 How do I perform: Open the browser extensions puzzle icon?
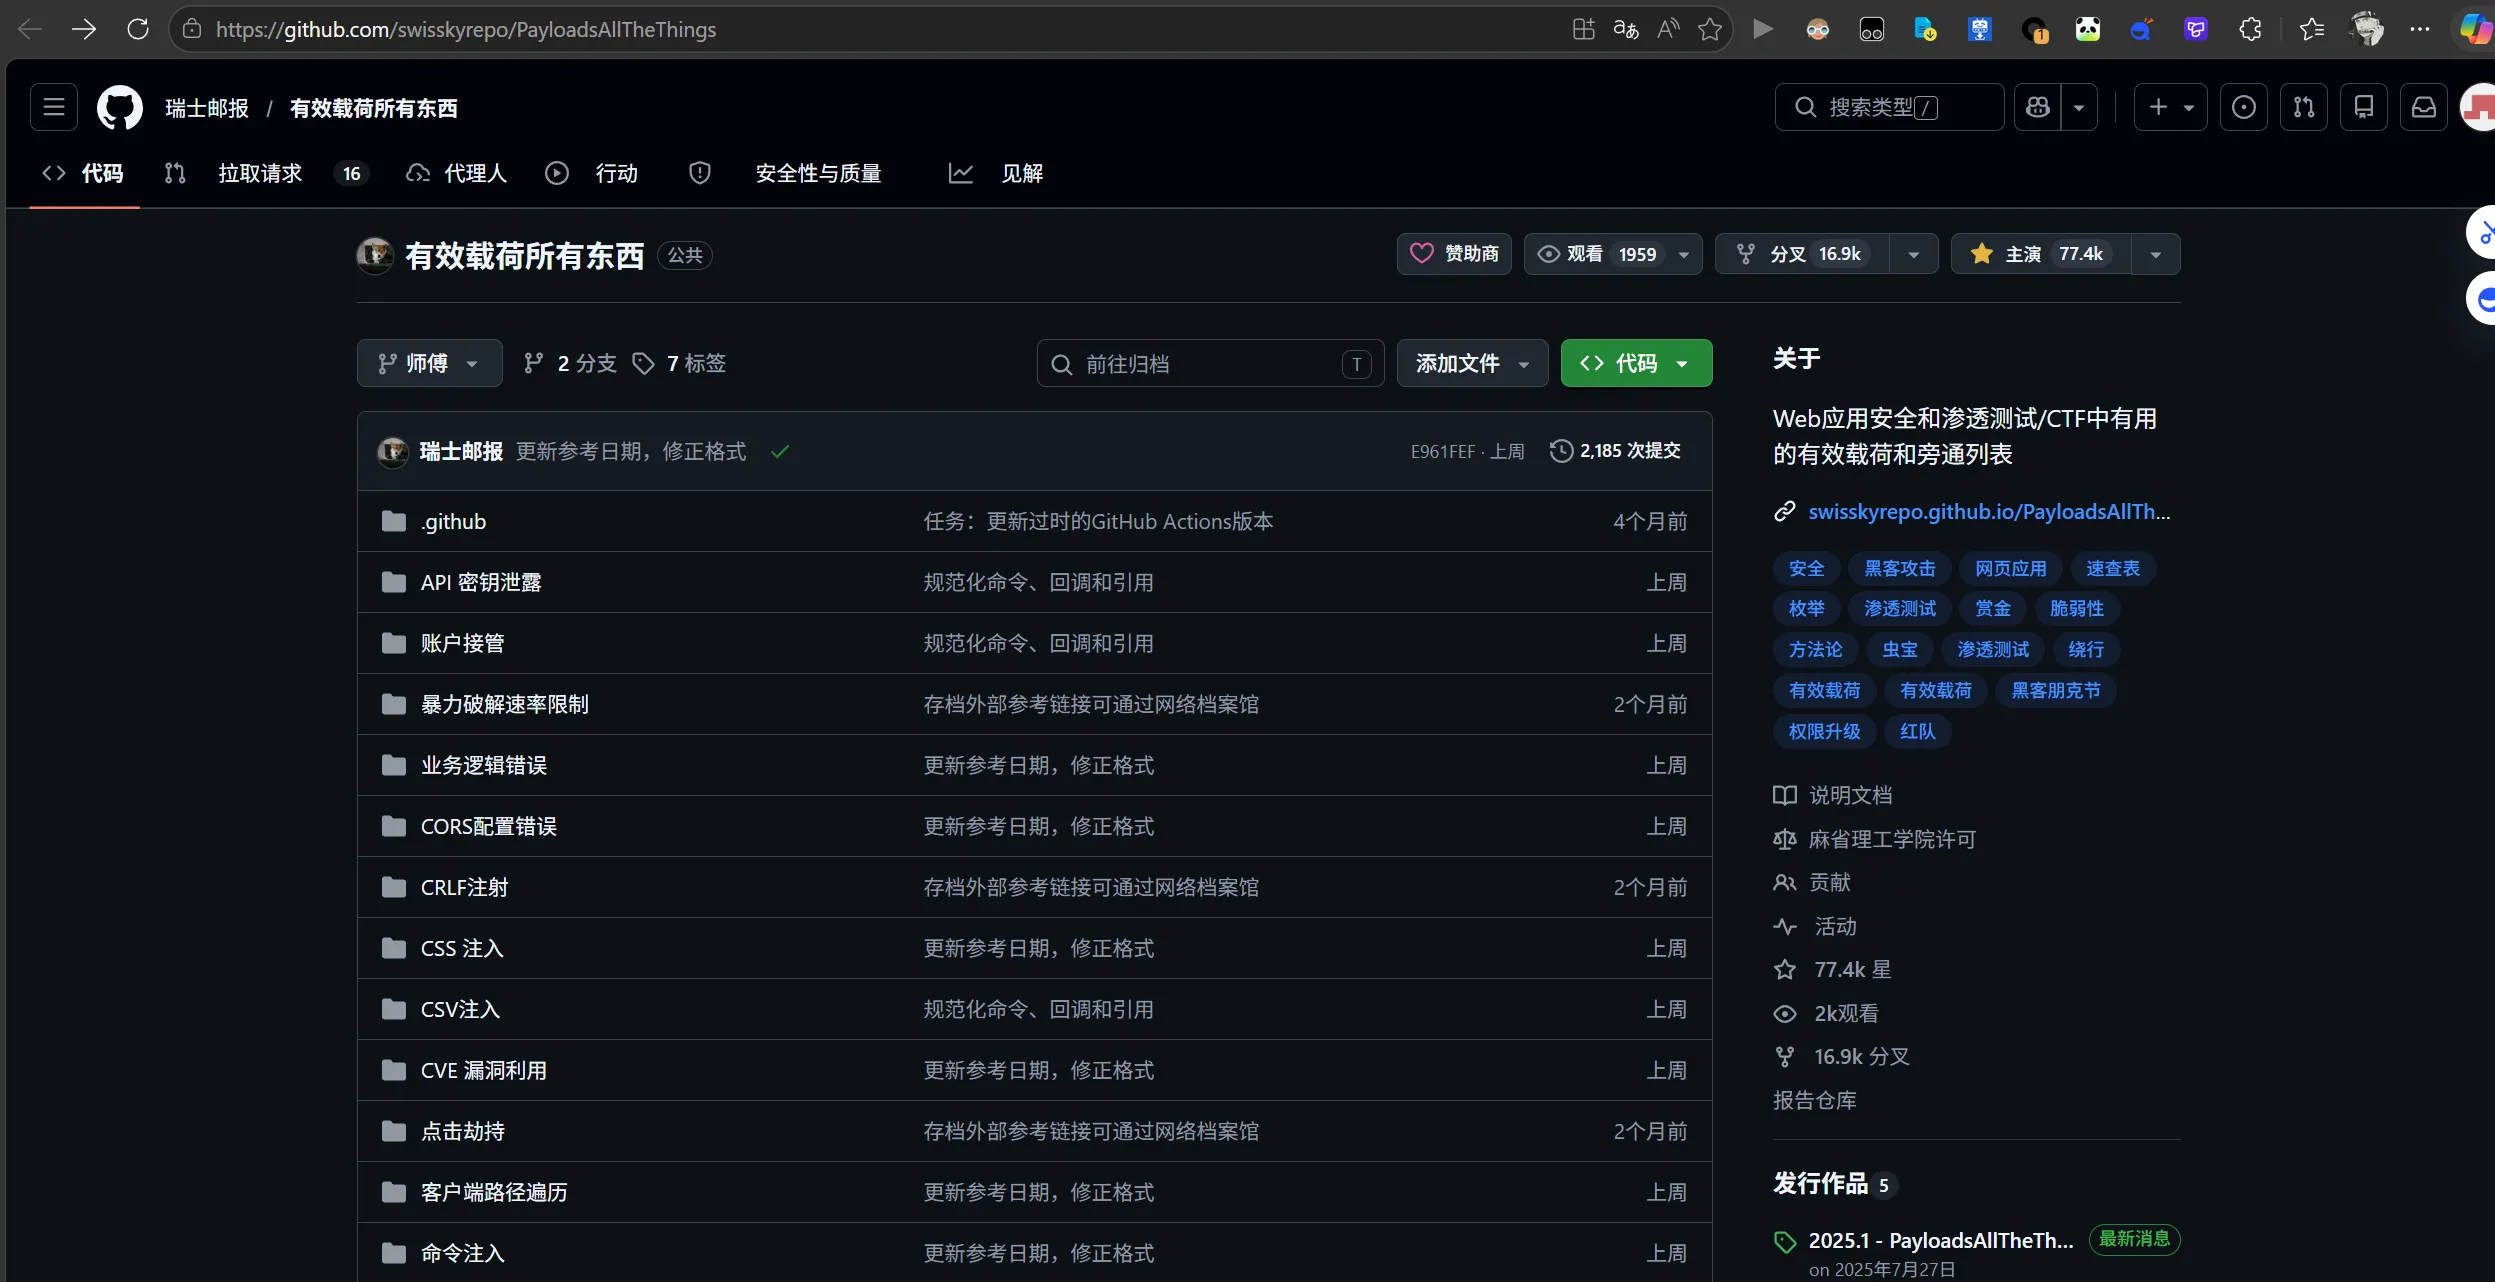pyautogui.click(x=2250, y=29)
